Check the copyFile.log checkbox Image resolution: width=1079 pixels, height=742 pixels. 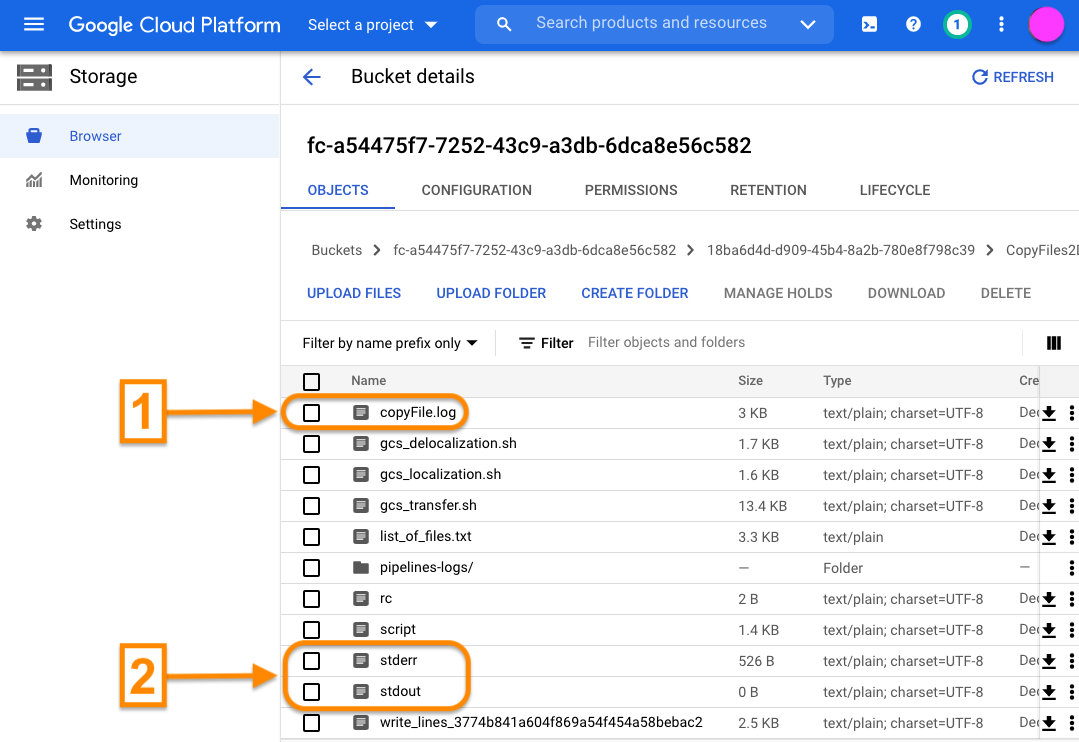pyautogui.click(x=312, y=413)
